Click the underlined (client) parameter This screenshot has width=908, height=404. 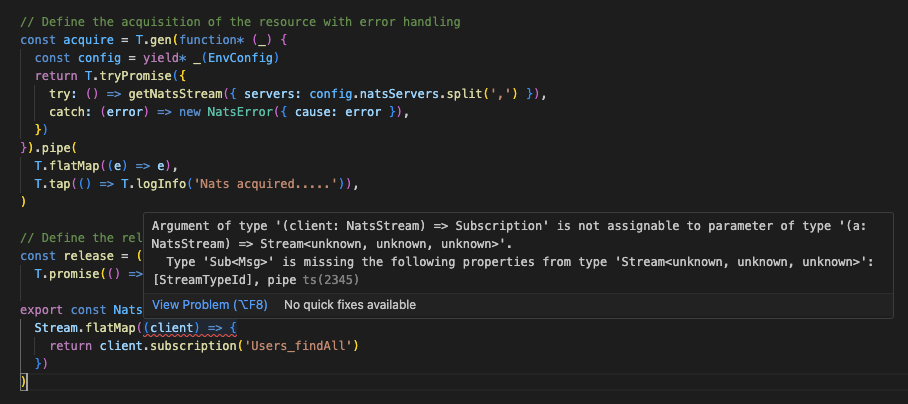172,328
